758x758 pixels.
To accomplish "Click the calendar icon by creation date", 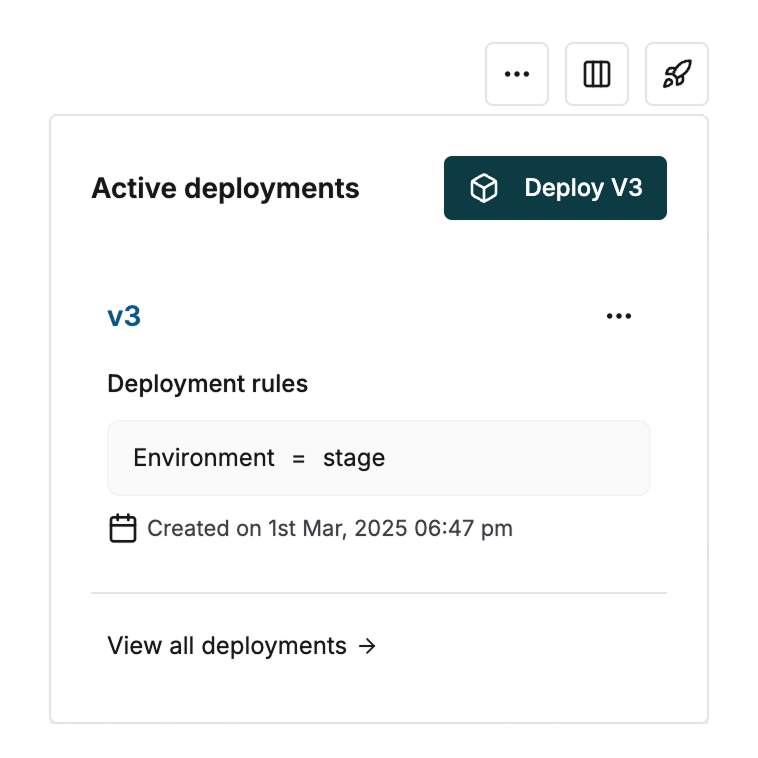I will (x=123, y=528).
